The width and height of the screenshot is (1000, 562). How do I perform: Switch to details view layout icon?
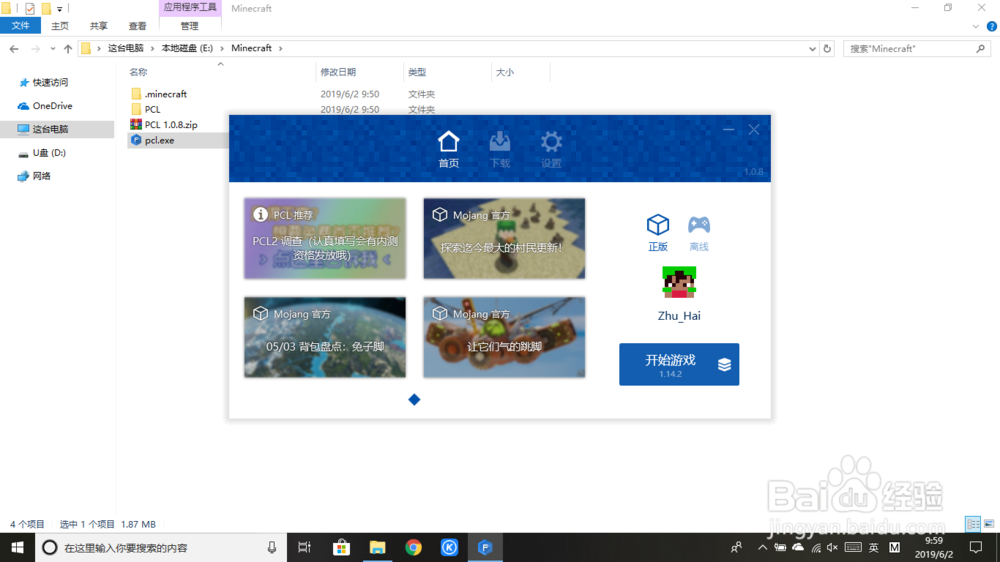[x=973, y=524]
